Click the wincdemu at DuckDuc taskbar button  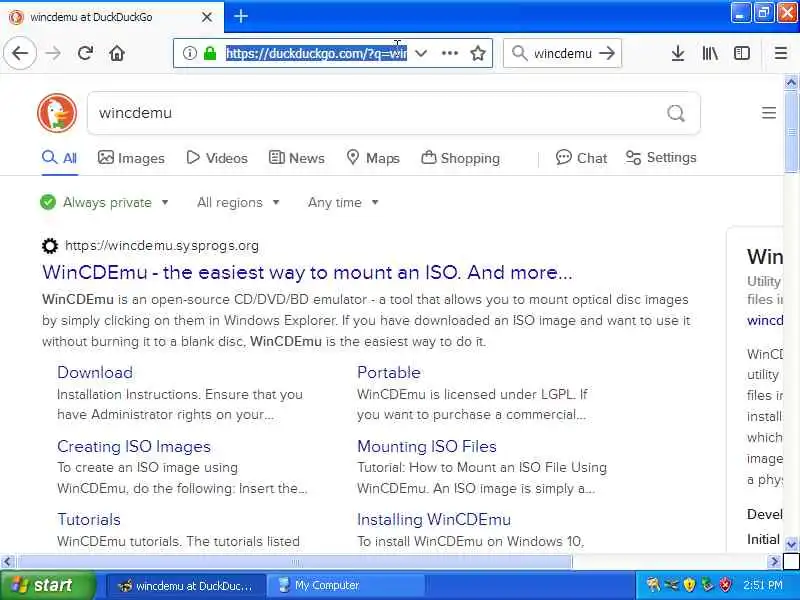click(x=186, y=585)
